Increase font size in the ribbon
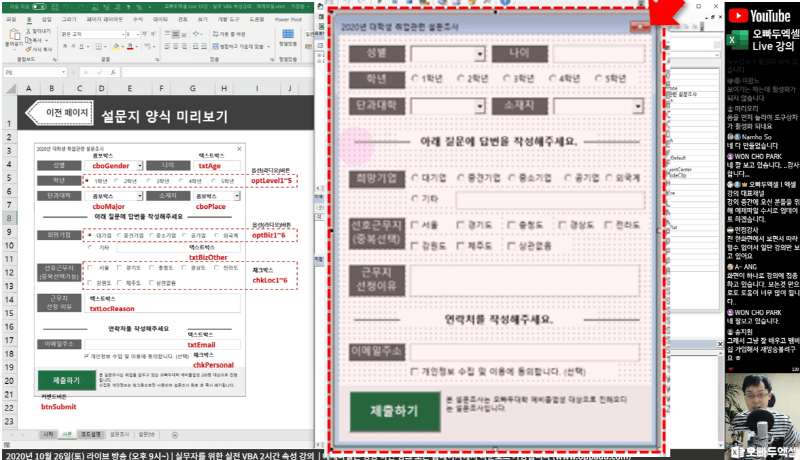The height and width of the screenshot is (460, 800). tap(144, 34)
